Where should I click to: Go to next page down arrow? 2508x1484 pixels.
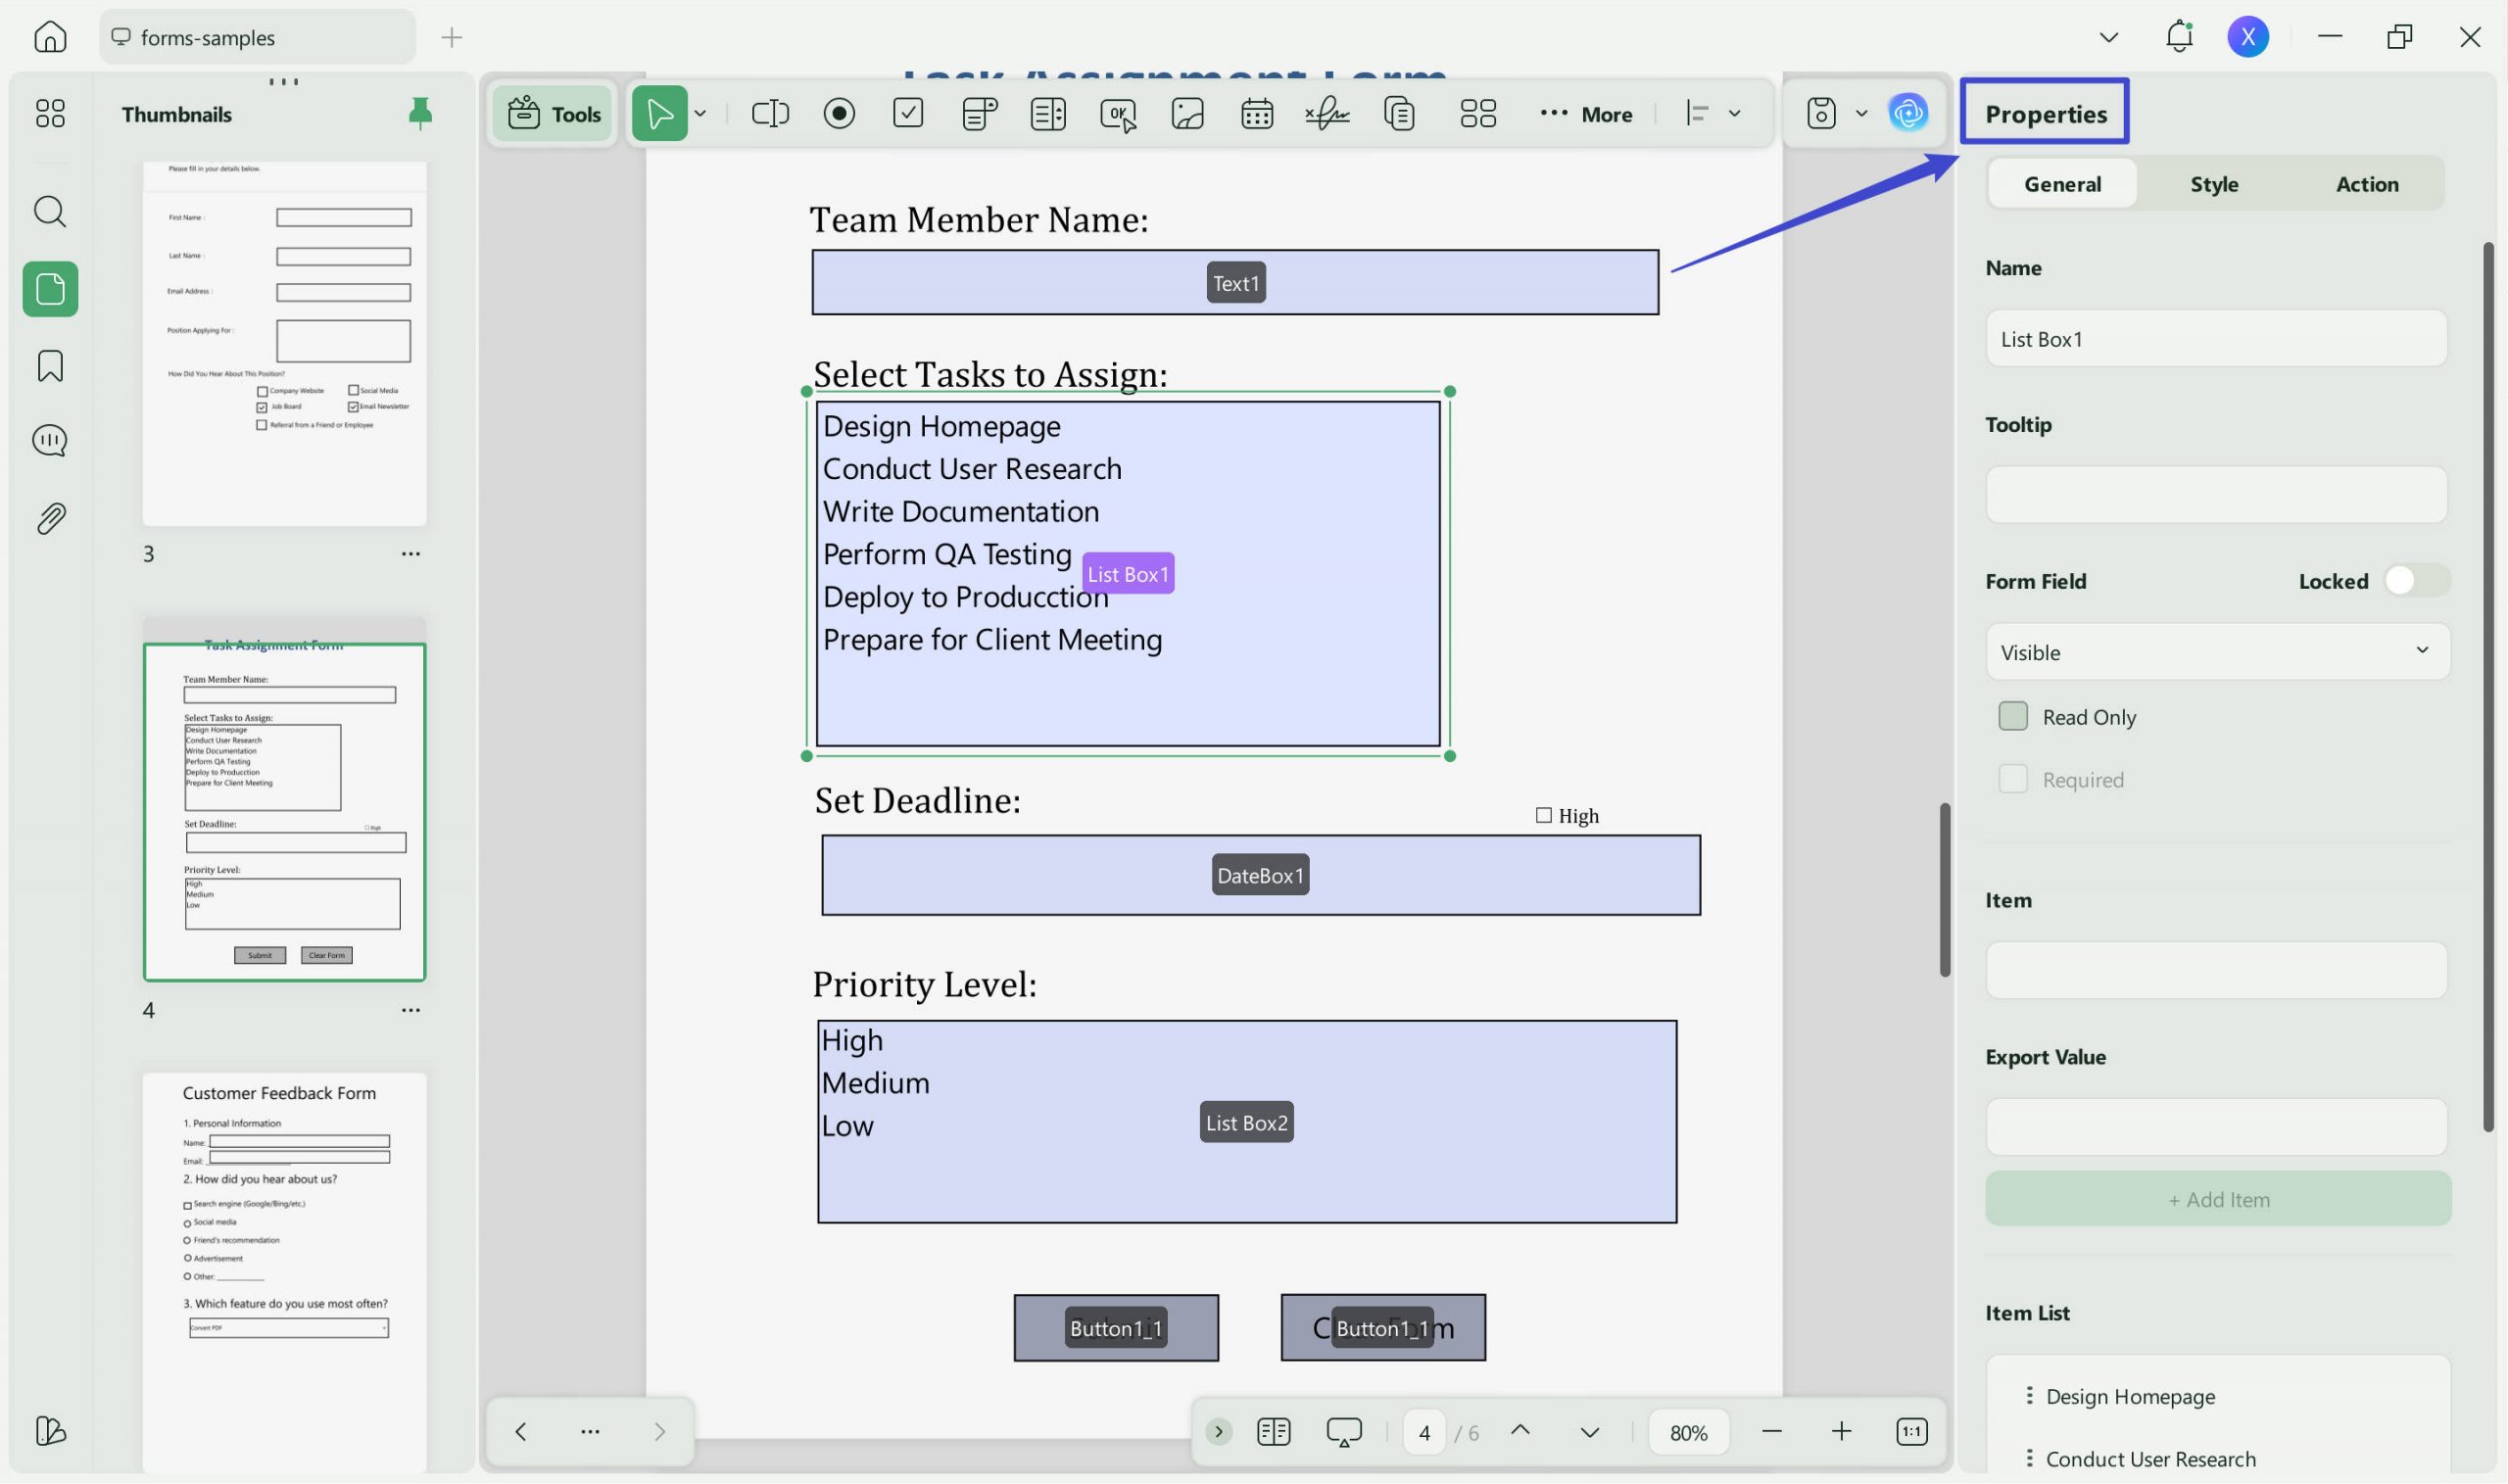(1589, 1432)
